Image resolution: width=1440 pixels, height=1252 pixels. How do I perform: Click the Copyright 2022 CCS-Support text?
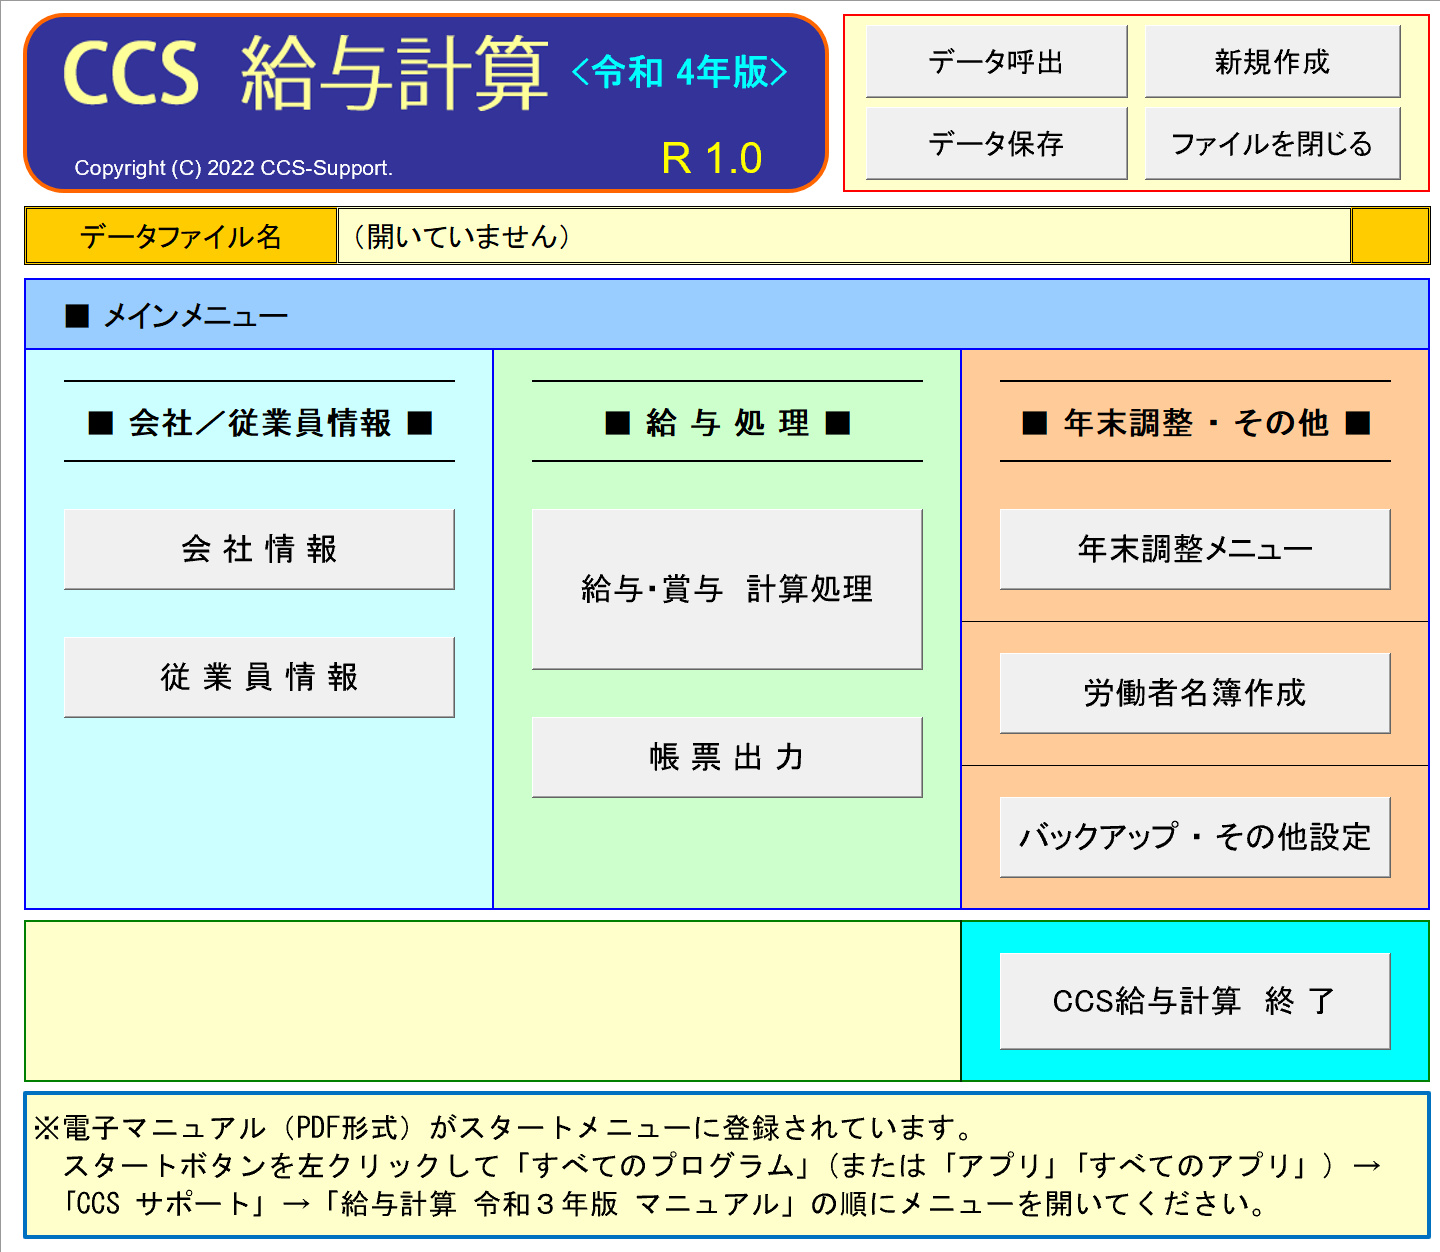(x=234, y=168)
